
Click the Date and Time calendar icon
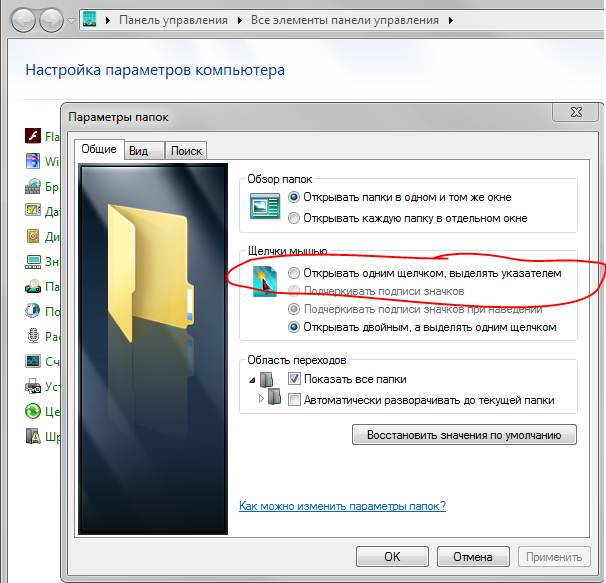(31, 211)
